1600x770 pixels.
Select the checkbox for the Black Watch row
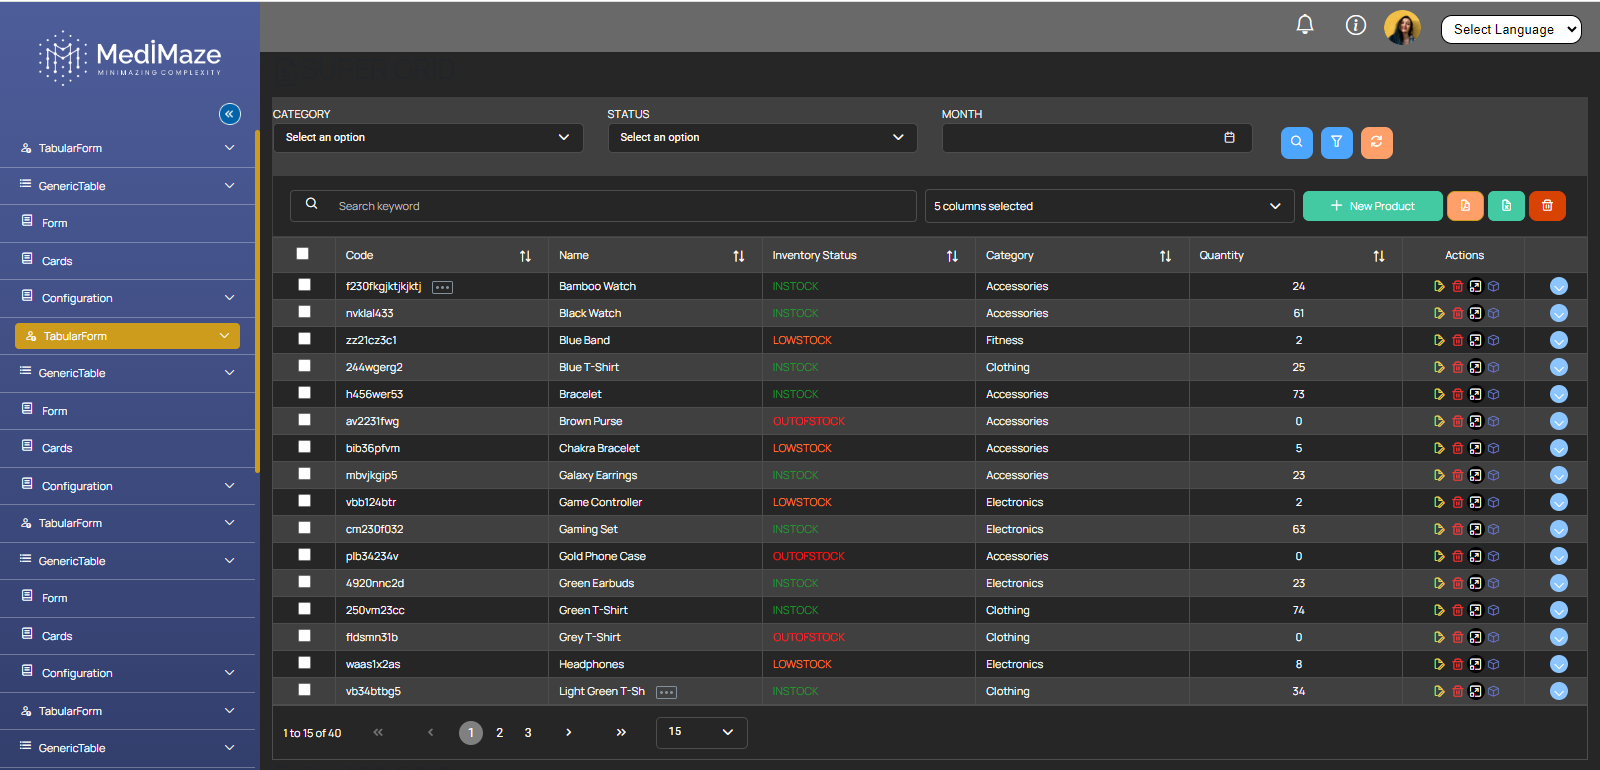(304, 312)
